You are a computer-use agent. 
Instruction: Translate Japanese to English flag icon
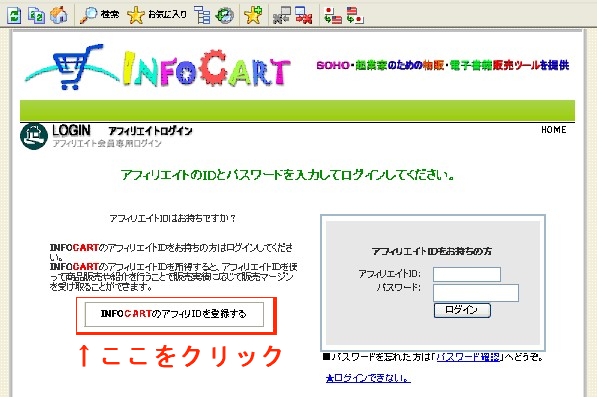click(332, 15)
